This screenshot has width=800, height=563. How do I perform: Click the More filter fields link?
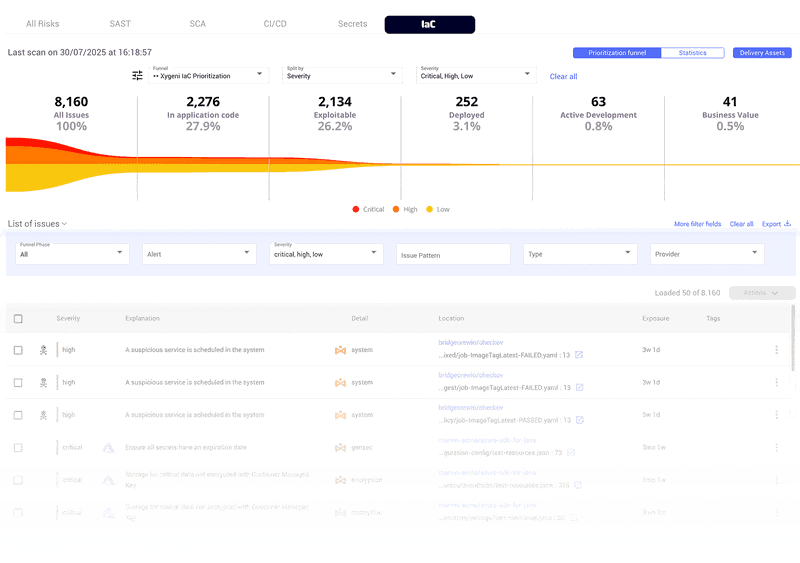[697, 224]
